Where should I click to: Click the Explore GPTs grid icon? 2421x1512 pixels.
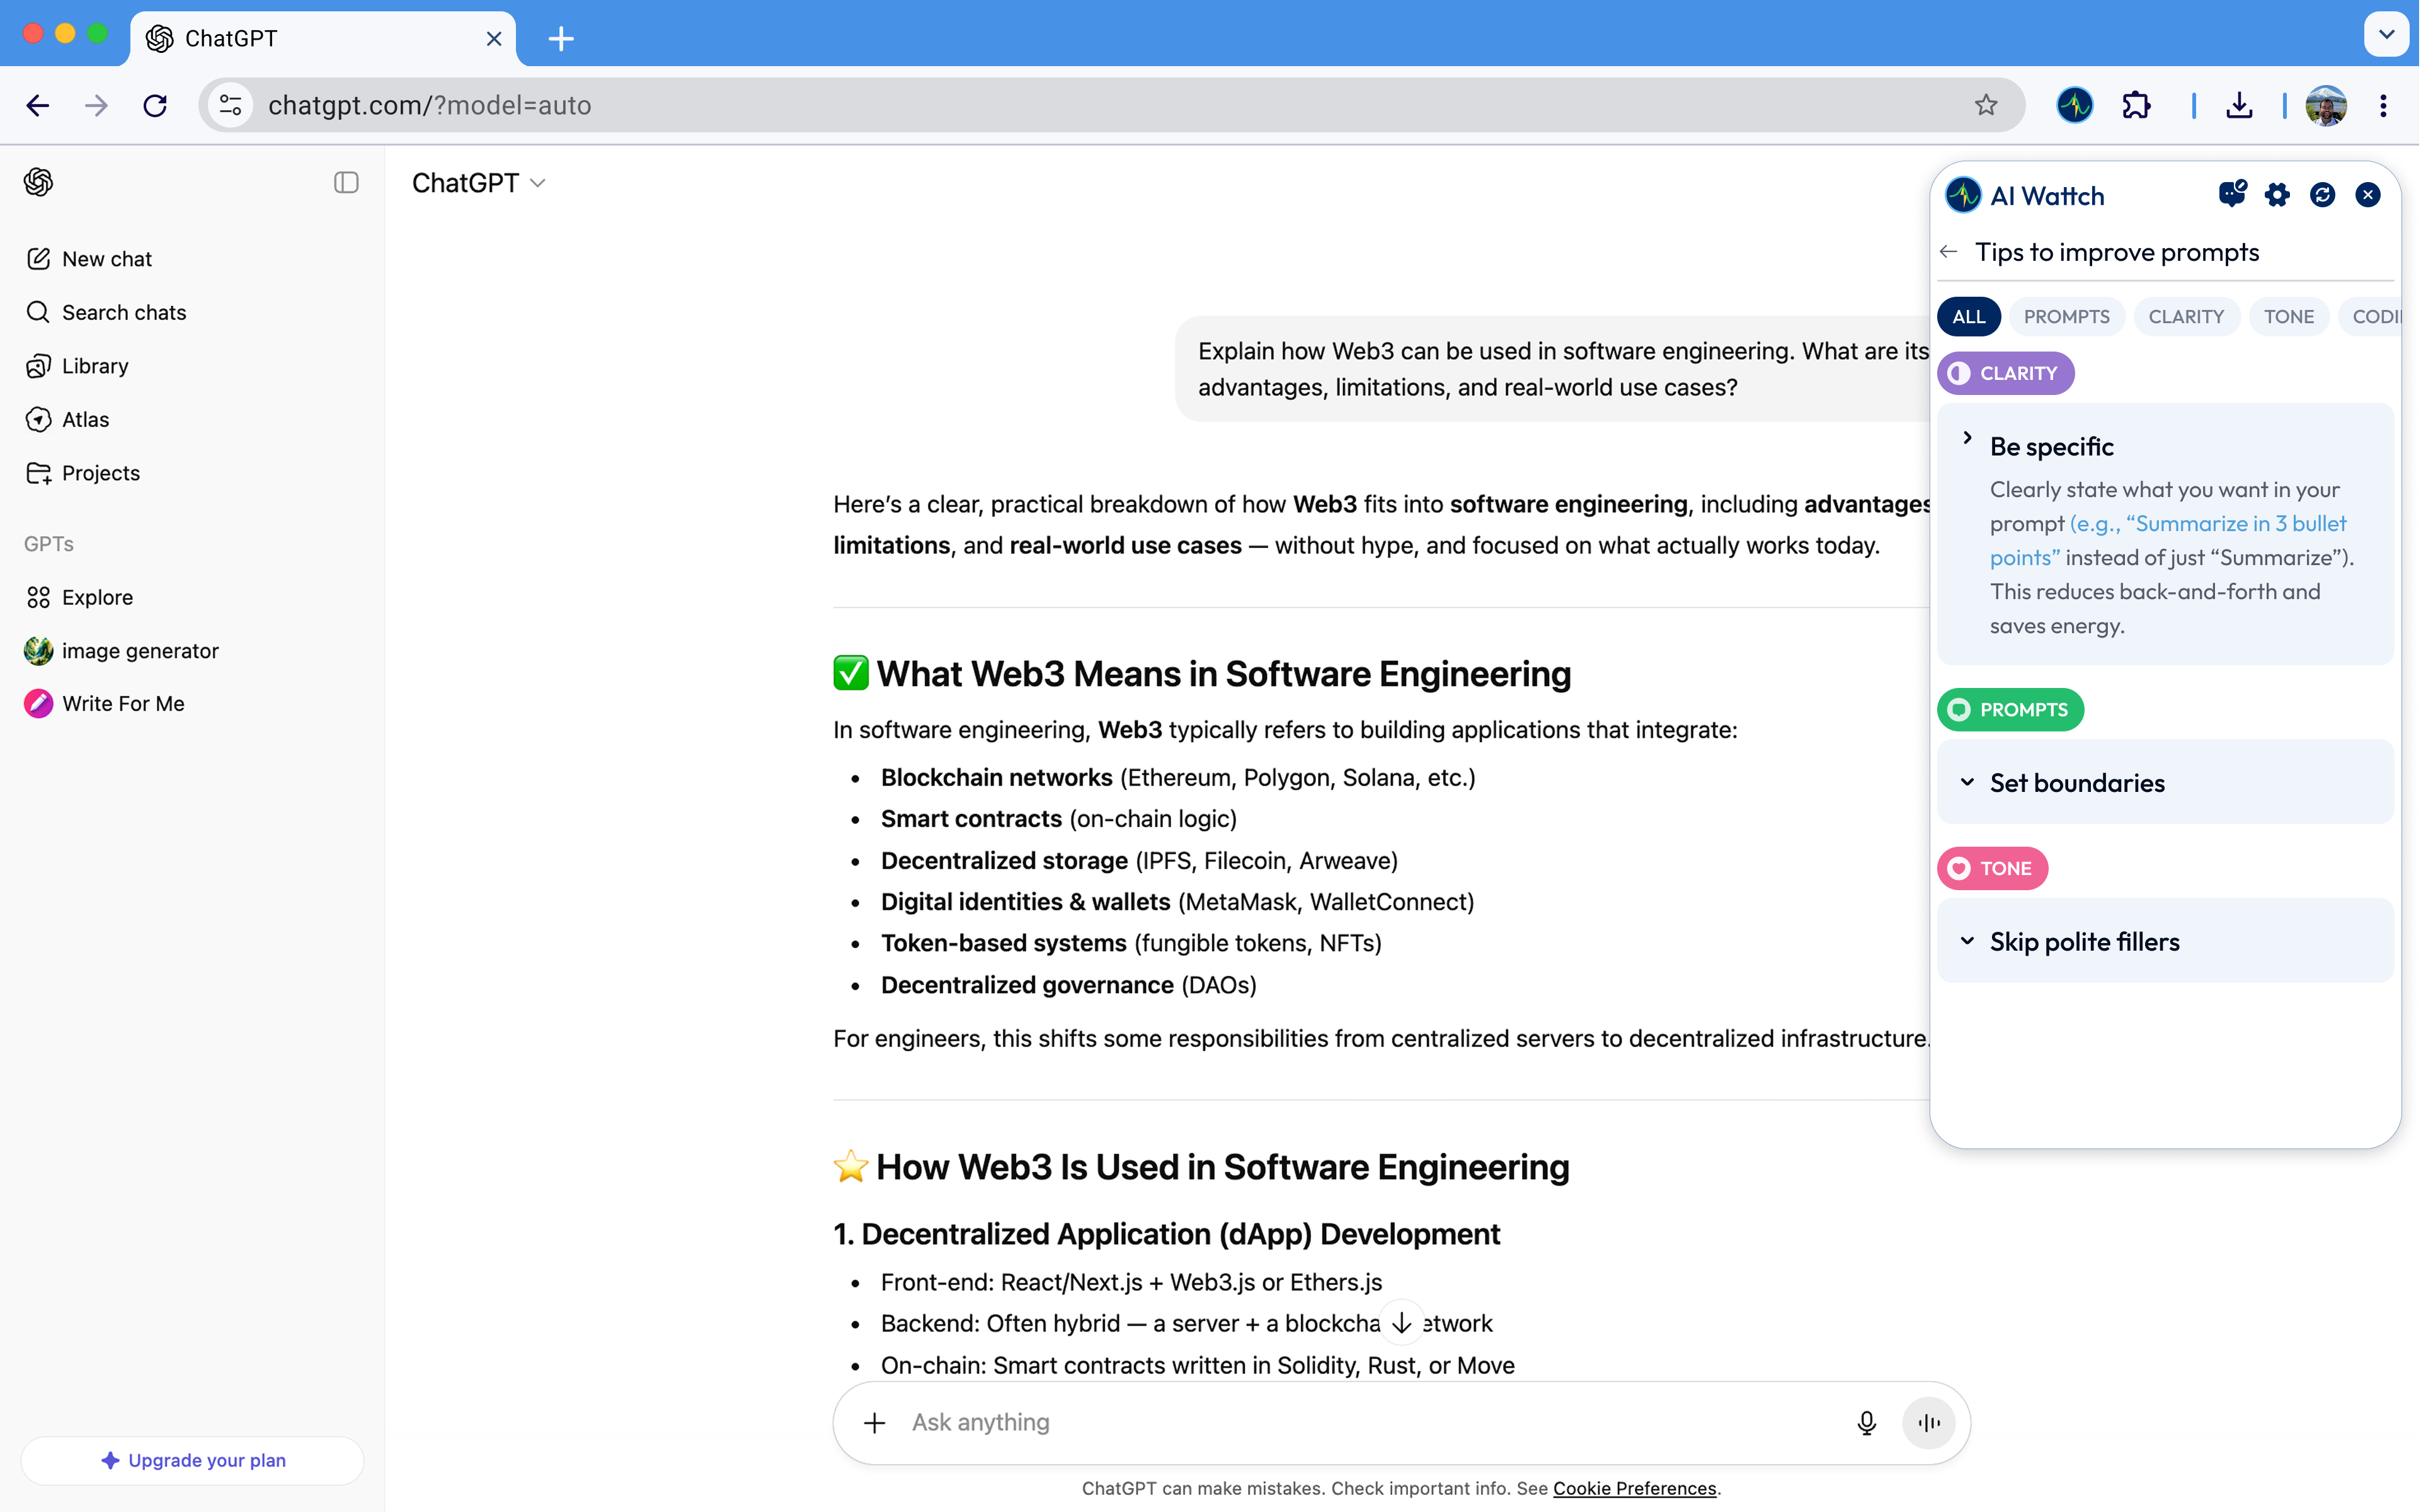click(38, 597)
